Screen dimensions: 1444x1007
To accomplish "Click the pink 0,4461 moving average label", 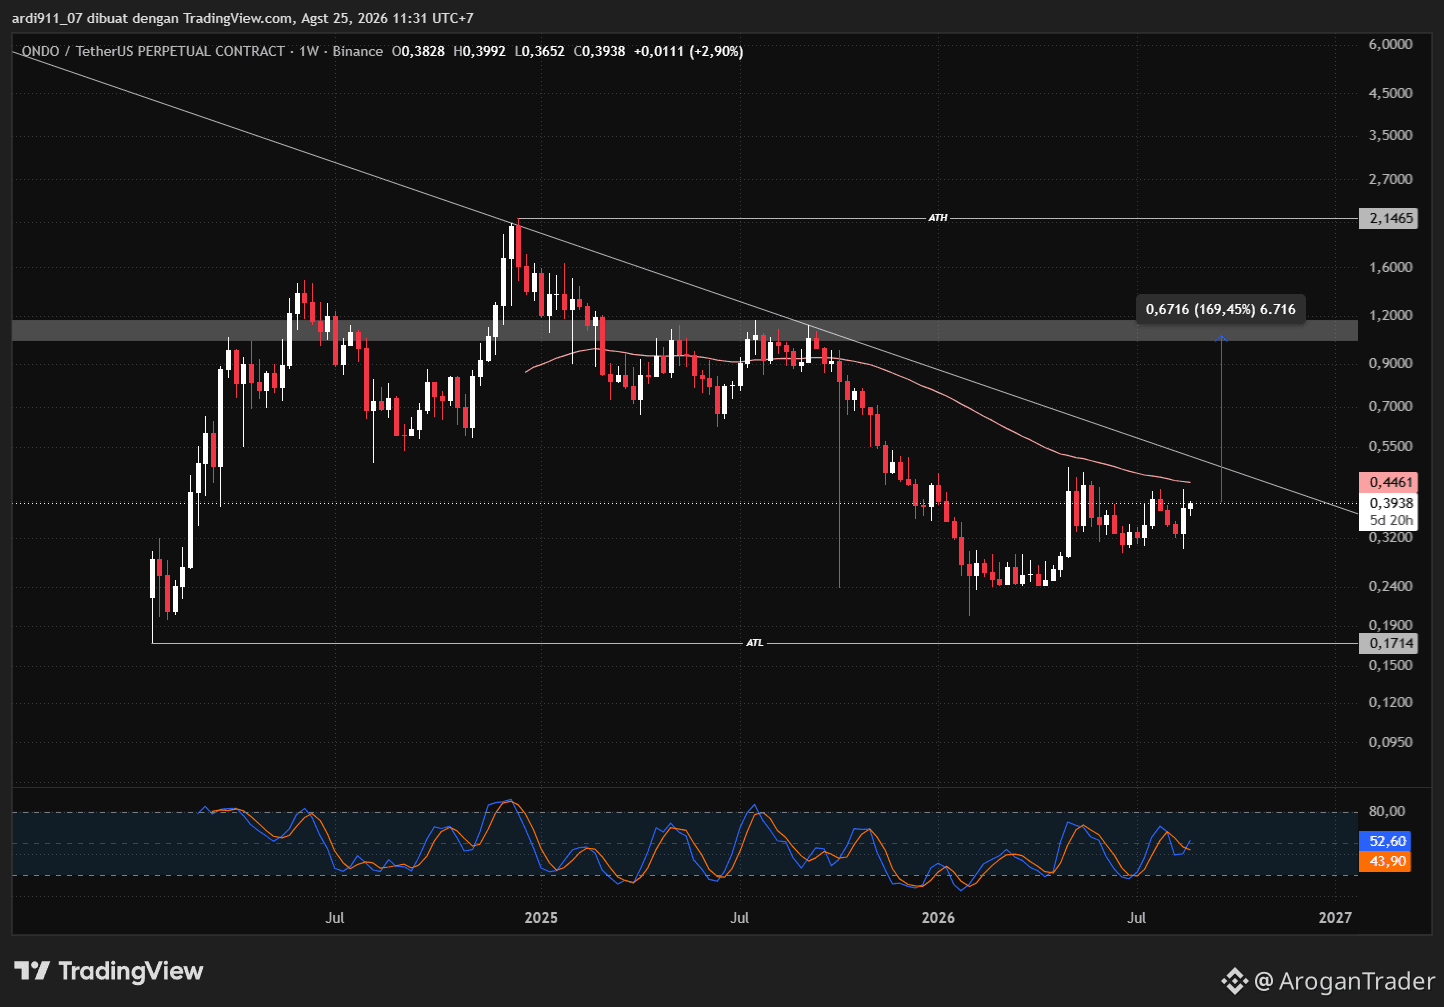I will (x=1388, y=482).
